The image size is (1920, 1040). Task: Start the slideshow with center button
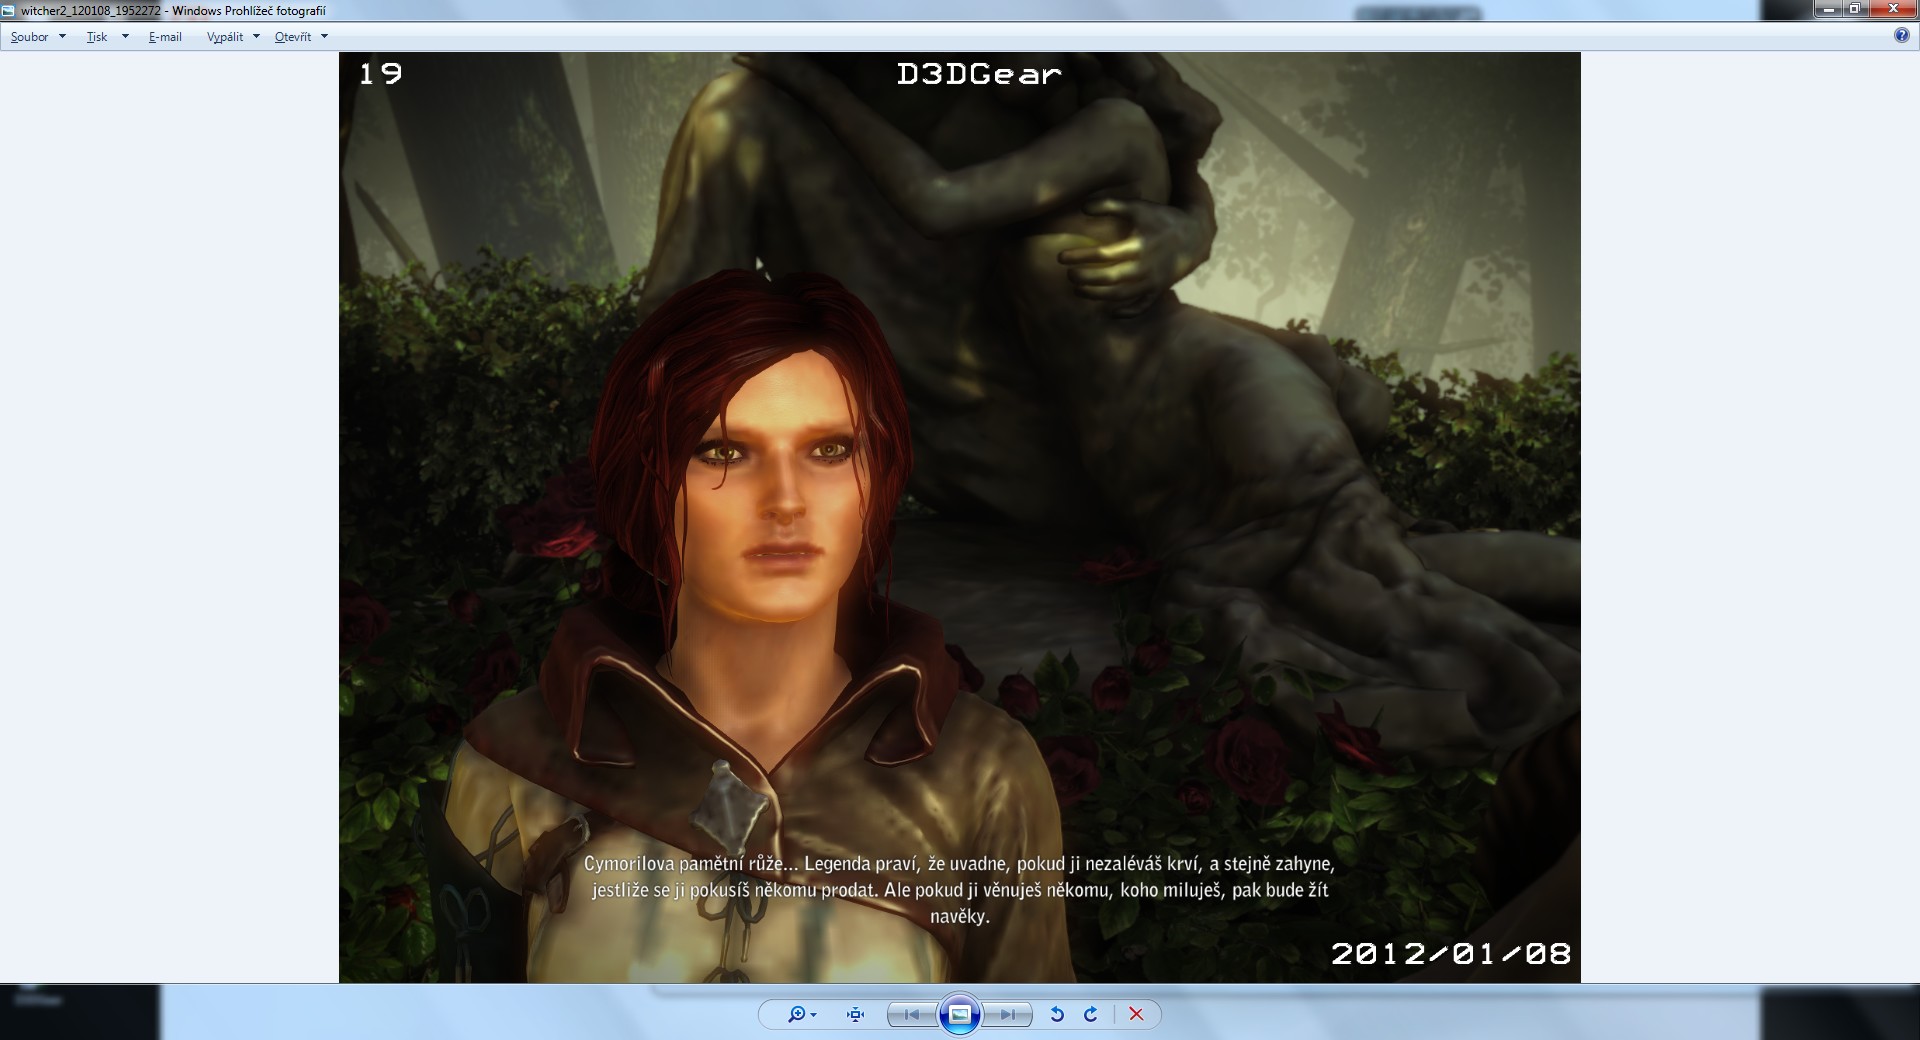click(x=959, y=1014)
